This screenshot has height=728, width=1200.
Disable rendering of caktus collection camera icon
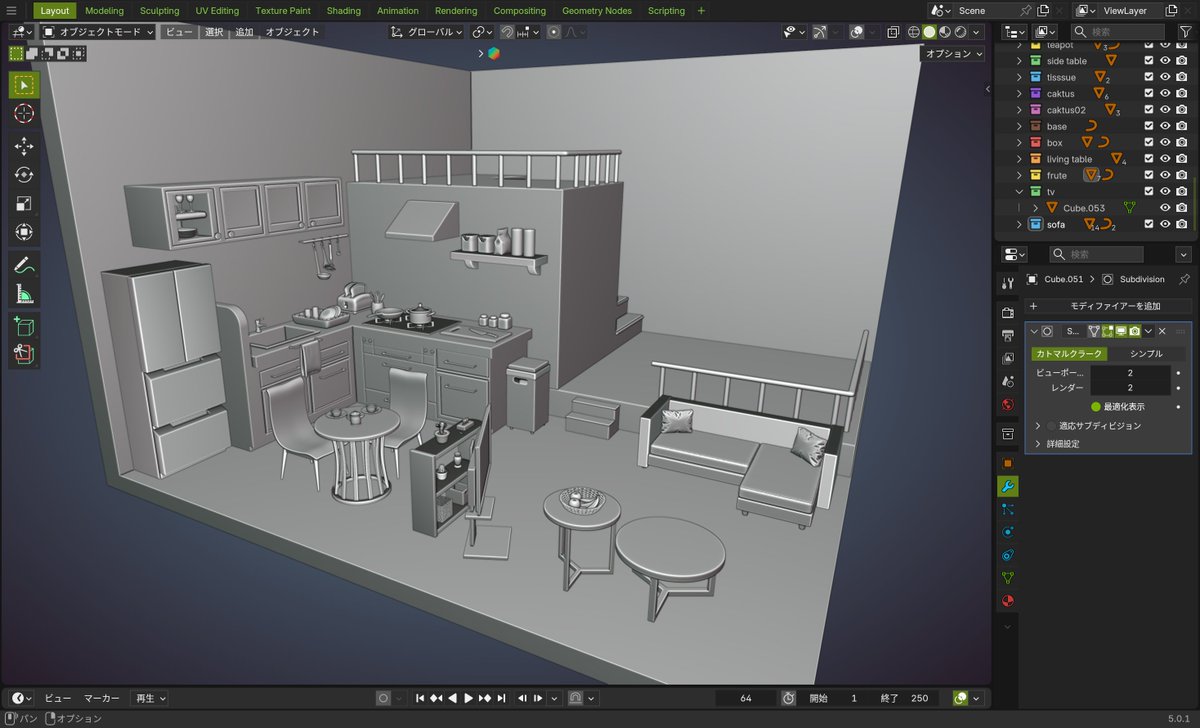pos(1181,94)
